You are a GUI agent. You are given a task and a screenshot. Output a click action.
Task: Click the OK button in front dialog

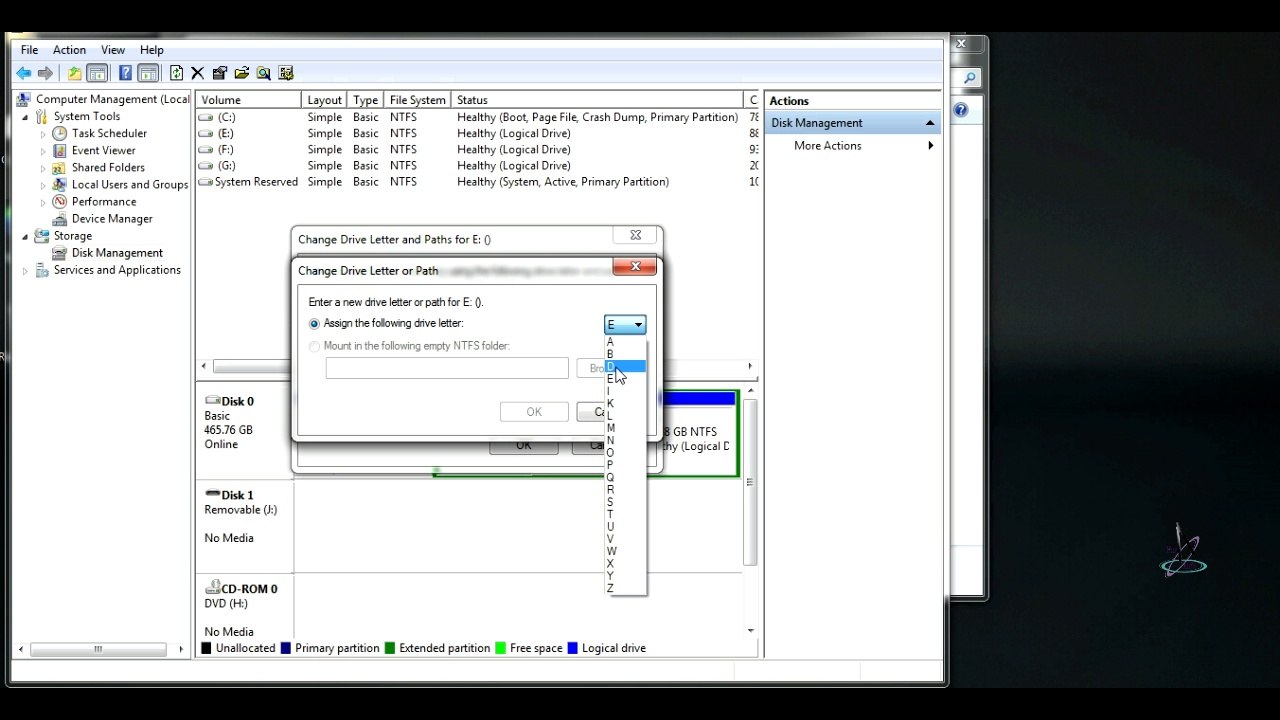(x=534, y=412)
